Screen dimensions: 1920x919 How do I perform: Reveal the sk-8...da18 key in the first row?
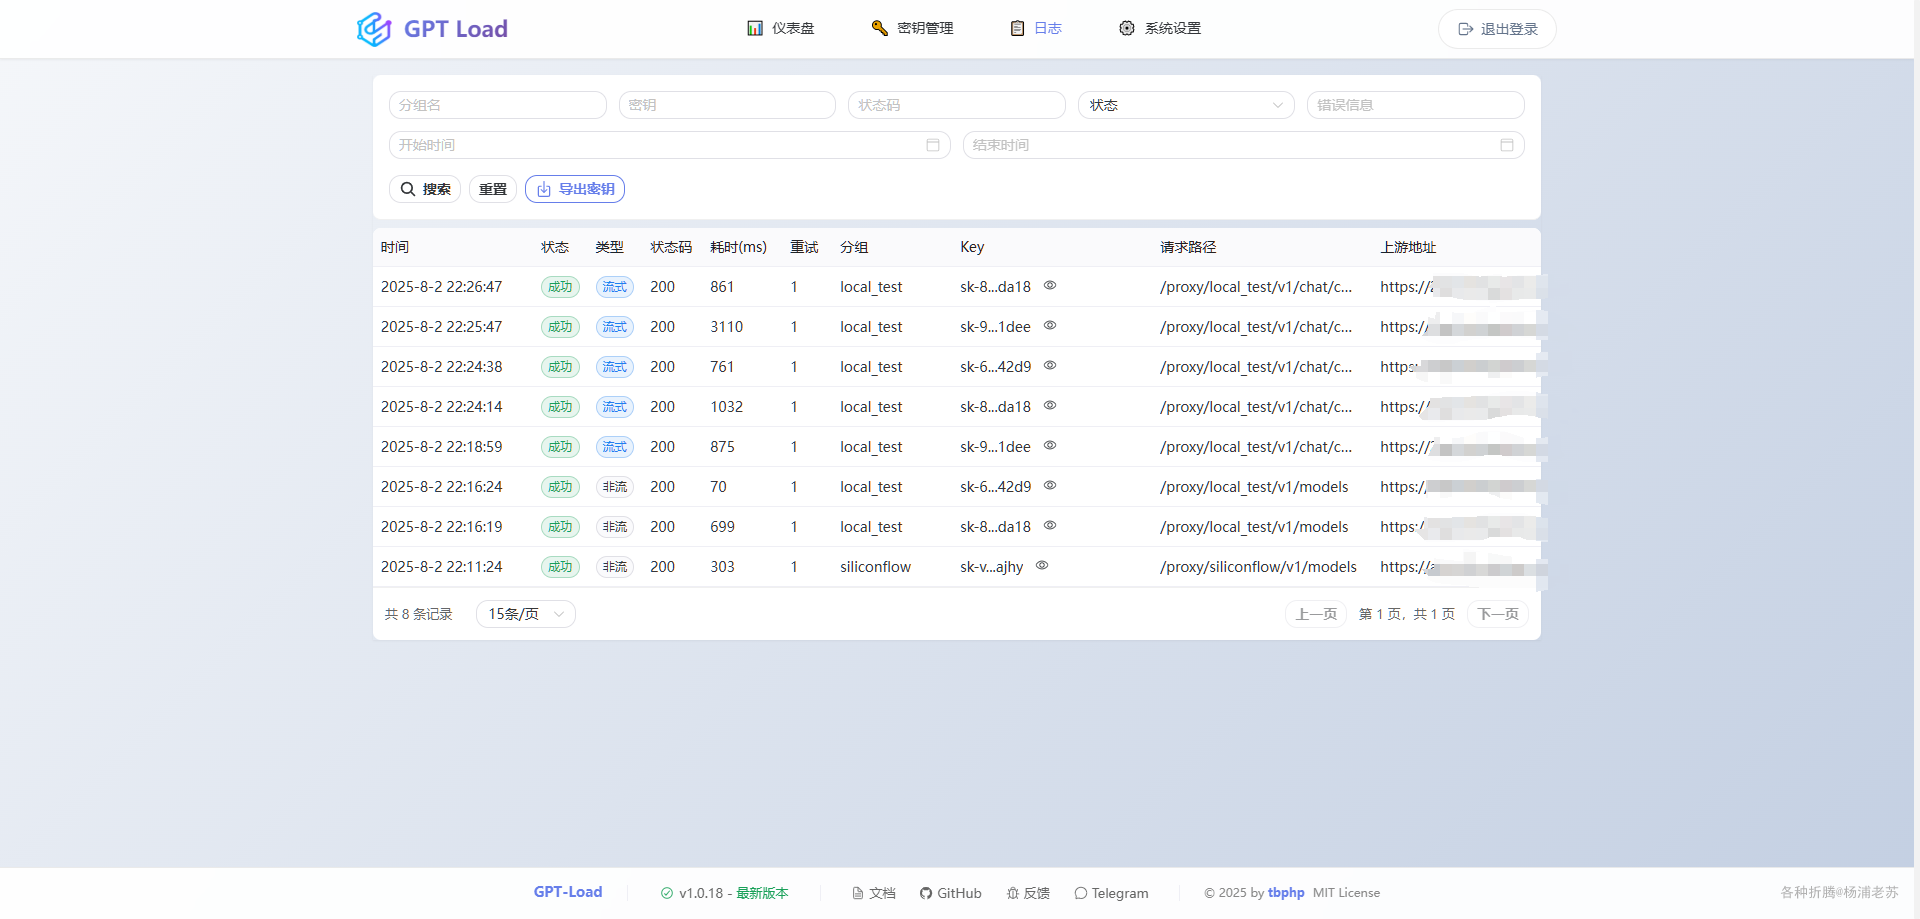[1050, 286]
